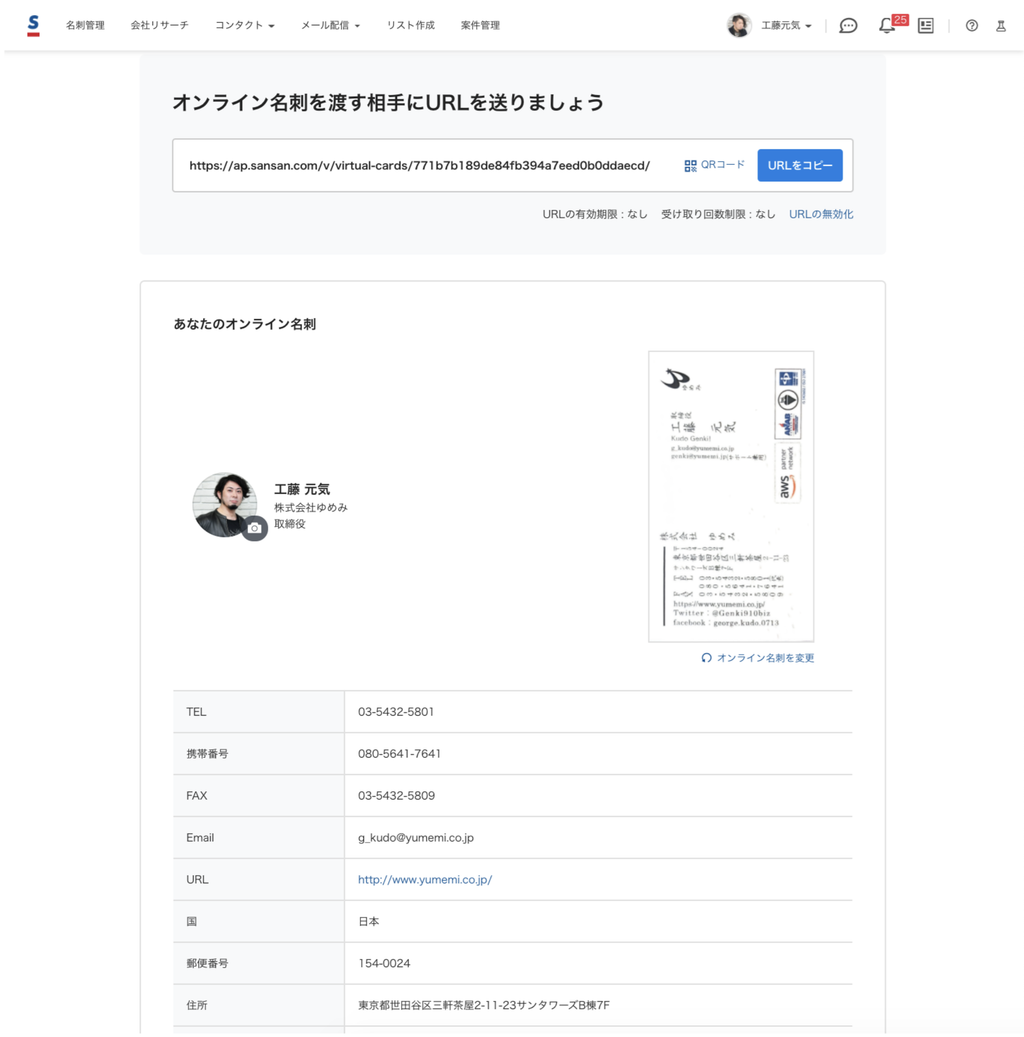Open the help question mark icon
The width and height of the screenshot is (1024, 1037).
(972, 26)
